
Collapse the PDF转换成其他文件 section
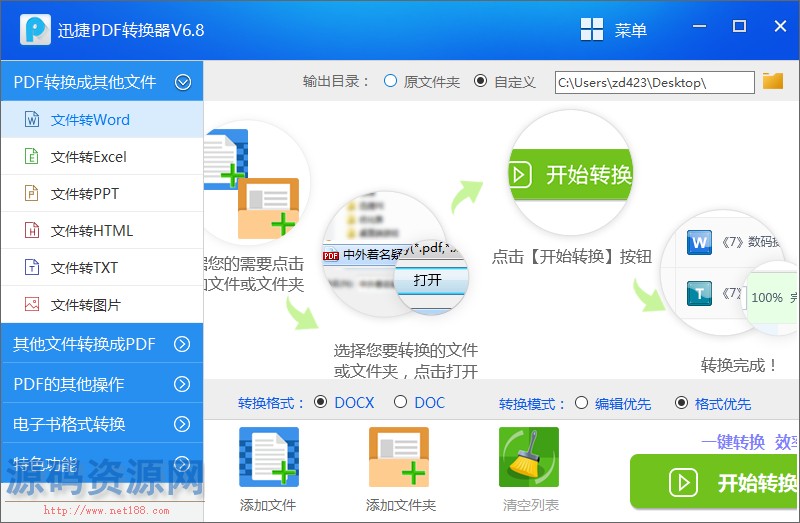pyautogui.click(x=183, y=82)
